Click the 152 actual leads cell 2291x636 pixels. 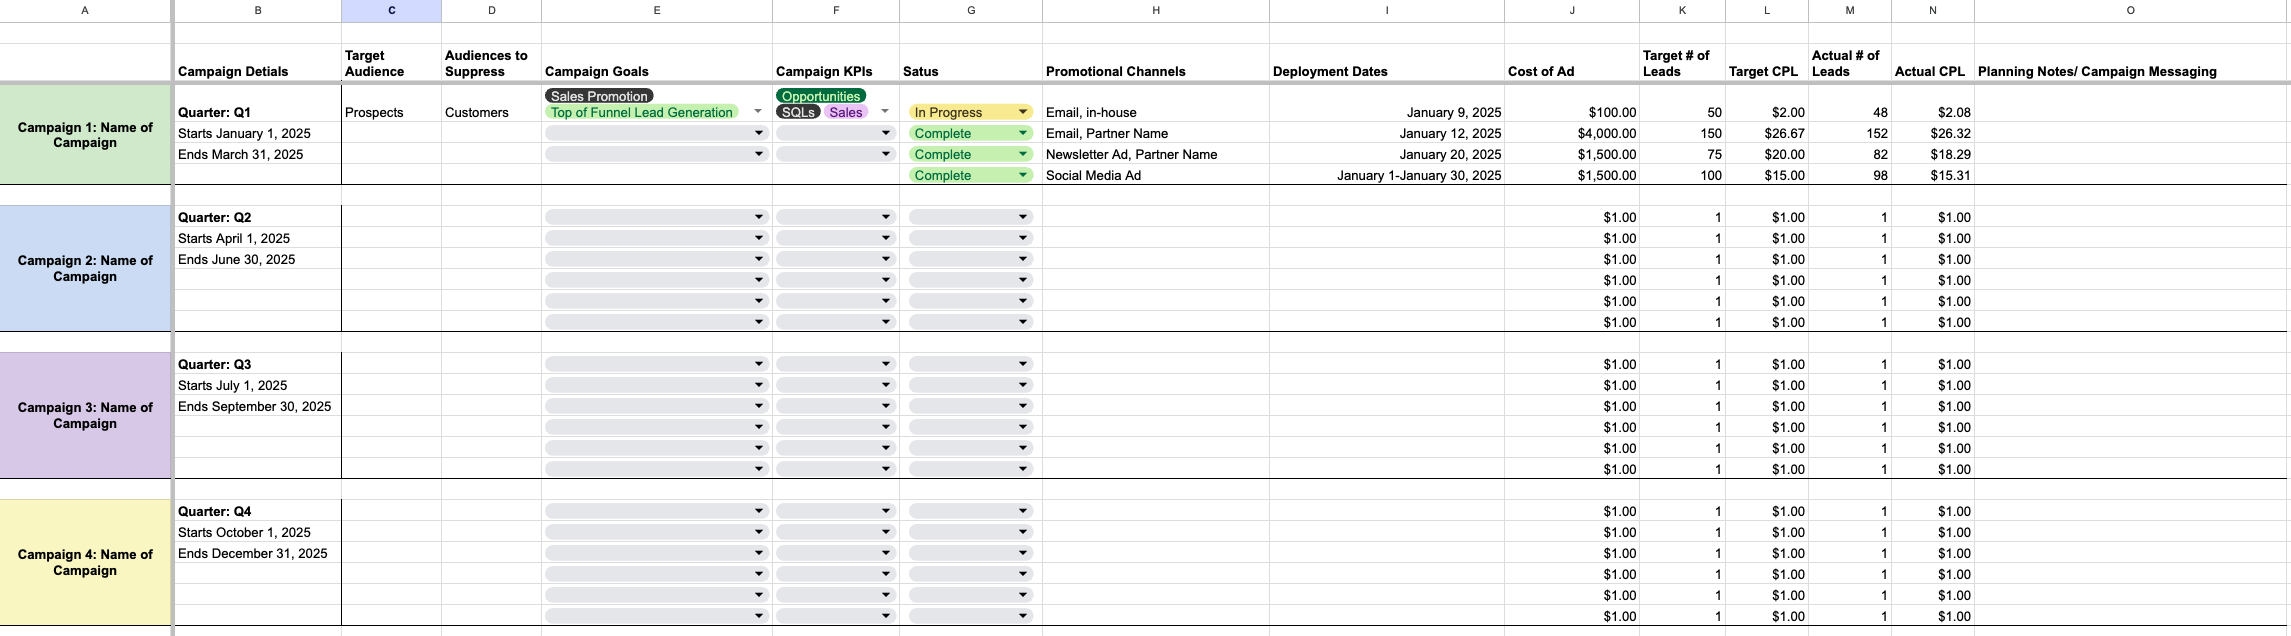[x=1850, y=133]
